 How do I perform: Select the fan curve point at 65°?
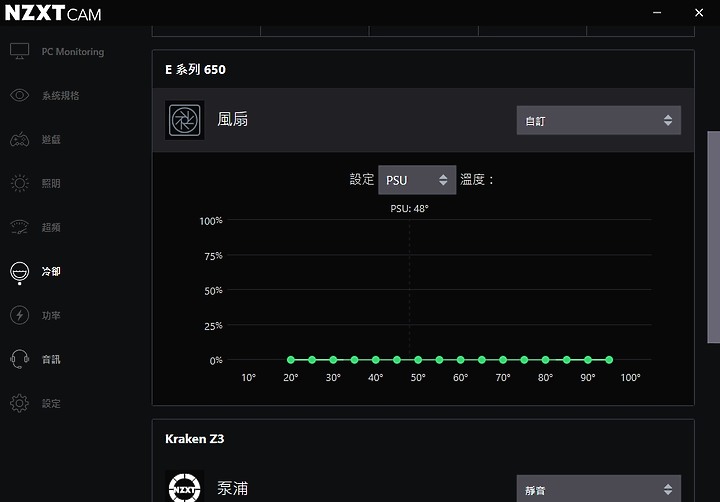click(482, 360)
